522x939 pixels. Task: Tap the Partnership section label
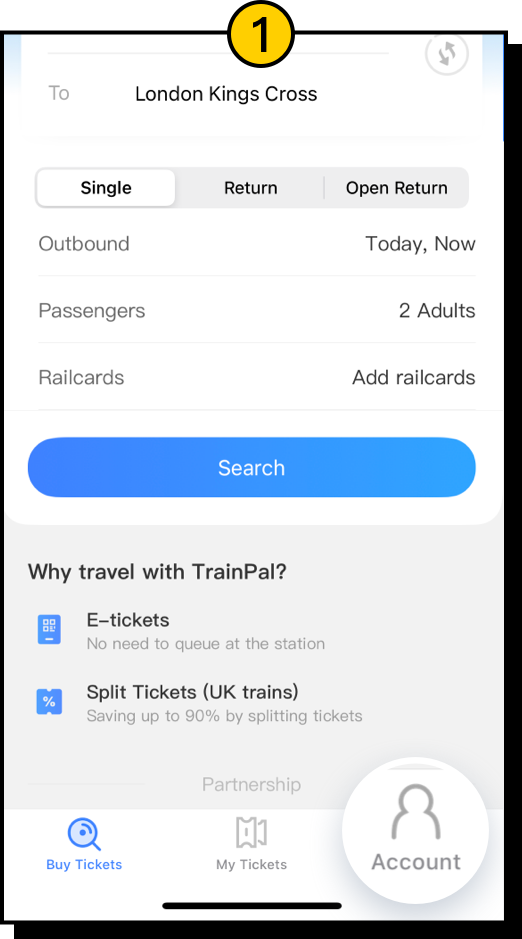pyautogui.click(x=251, y=784)
